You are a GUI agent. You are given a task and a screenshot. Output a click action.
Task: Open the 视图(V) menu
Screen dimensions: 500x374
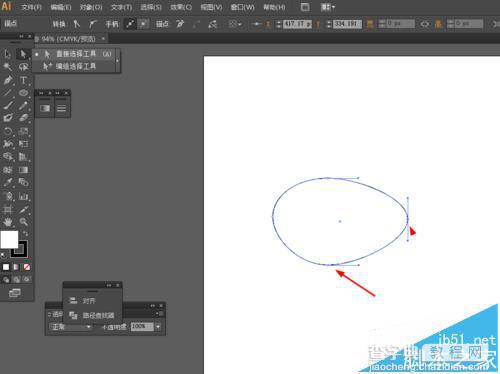(211, 7)
